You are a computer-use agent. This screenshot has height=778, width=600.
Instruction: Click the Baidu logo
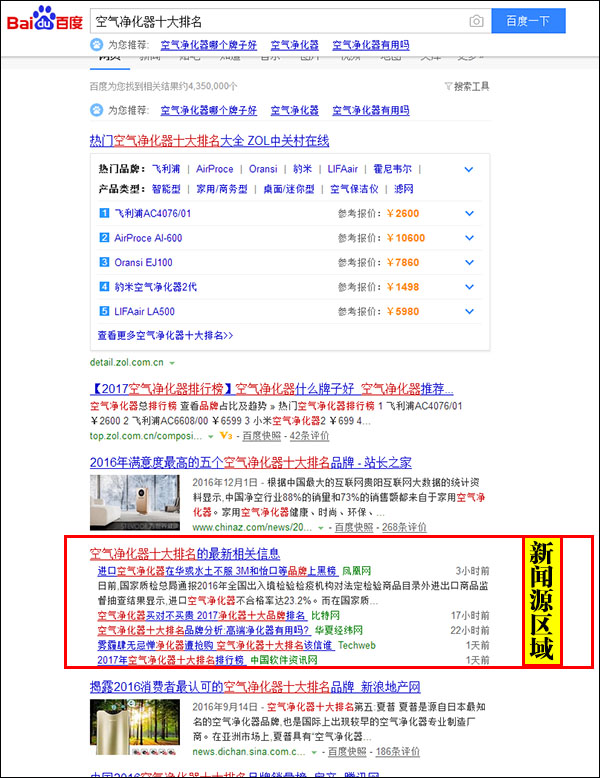point(45,20)
